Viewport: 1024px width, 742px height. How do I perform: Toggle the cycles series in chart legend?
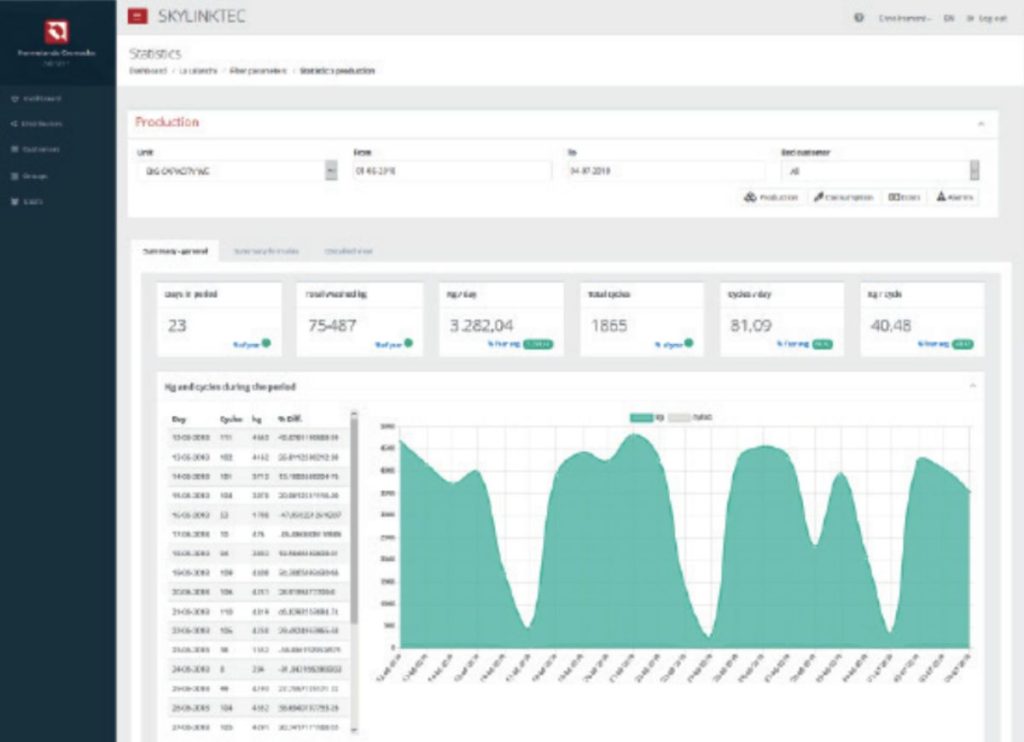(690, 417)
